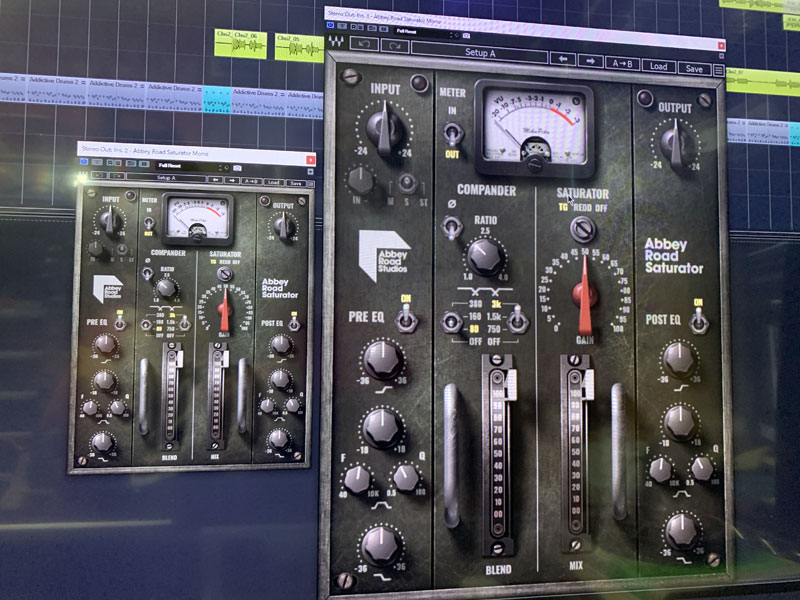Open Setup A preset menu in small window
Screen dimensions: 800x600
166,178
